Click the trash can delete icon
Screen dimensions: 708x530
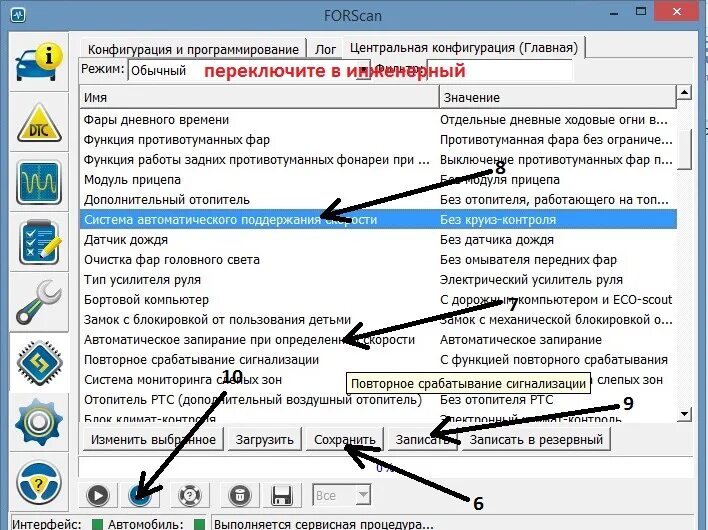point(240,495)
